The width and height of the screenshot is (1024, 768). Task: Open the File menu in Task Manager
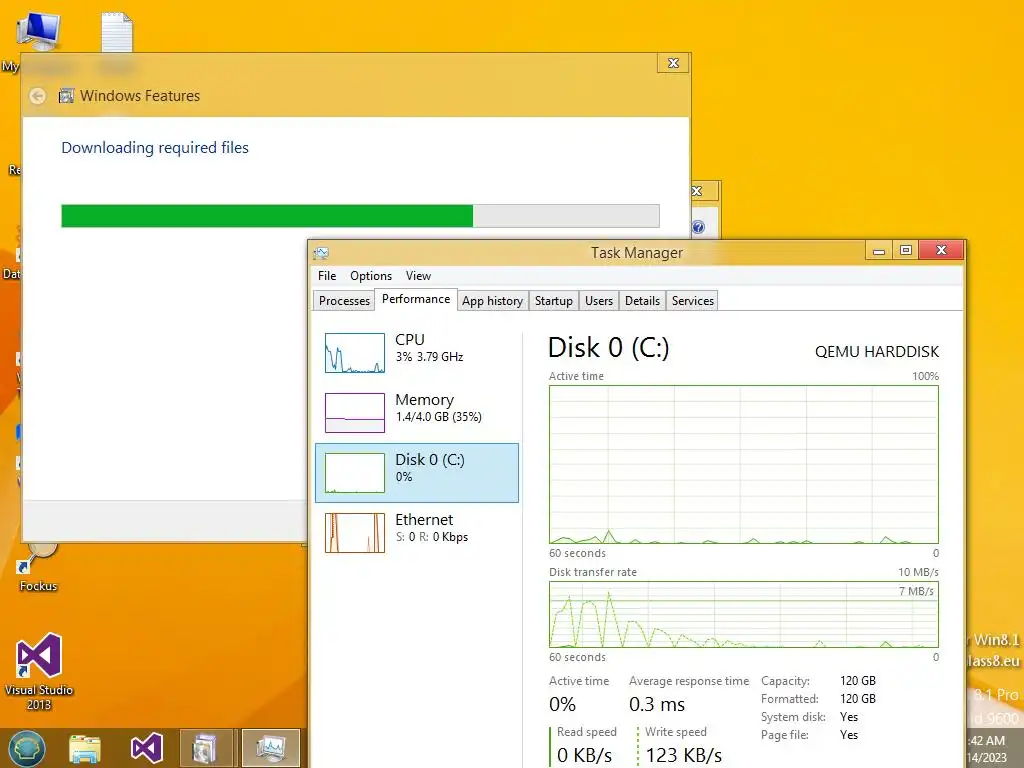[x=327, y=276]
